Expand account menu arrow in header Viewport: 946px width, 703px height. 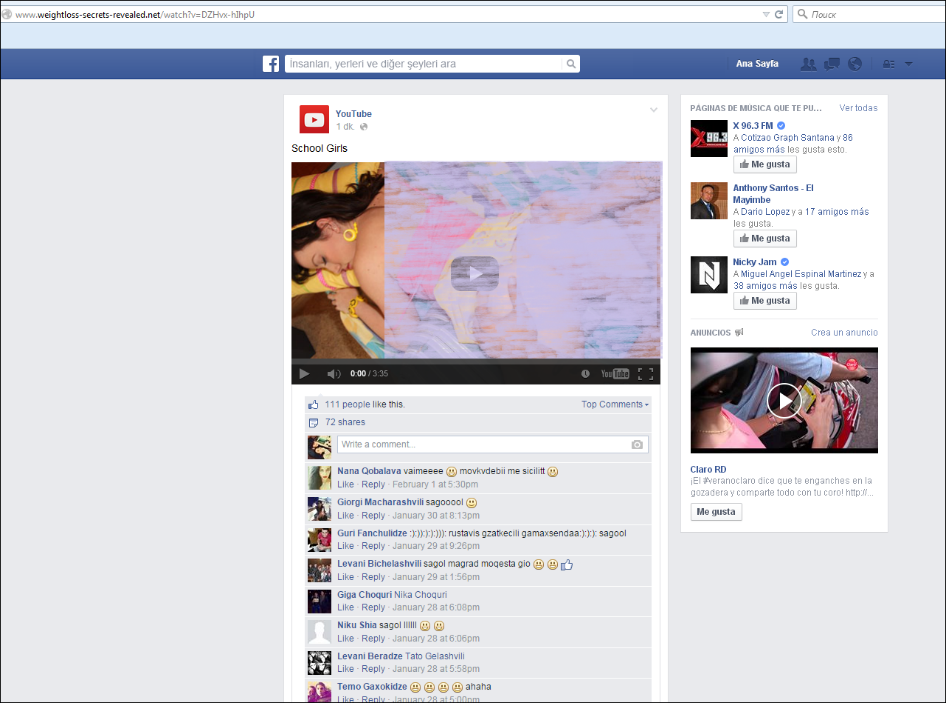tap(909, 64)
